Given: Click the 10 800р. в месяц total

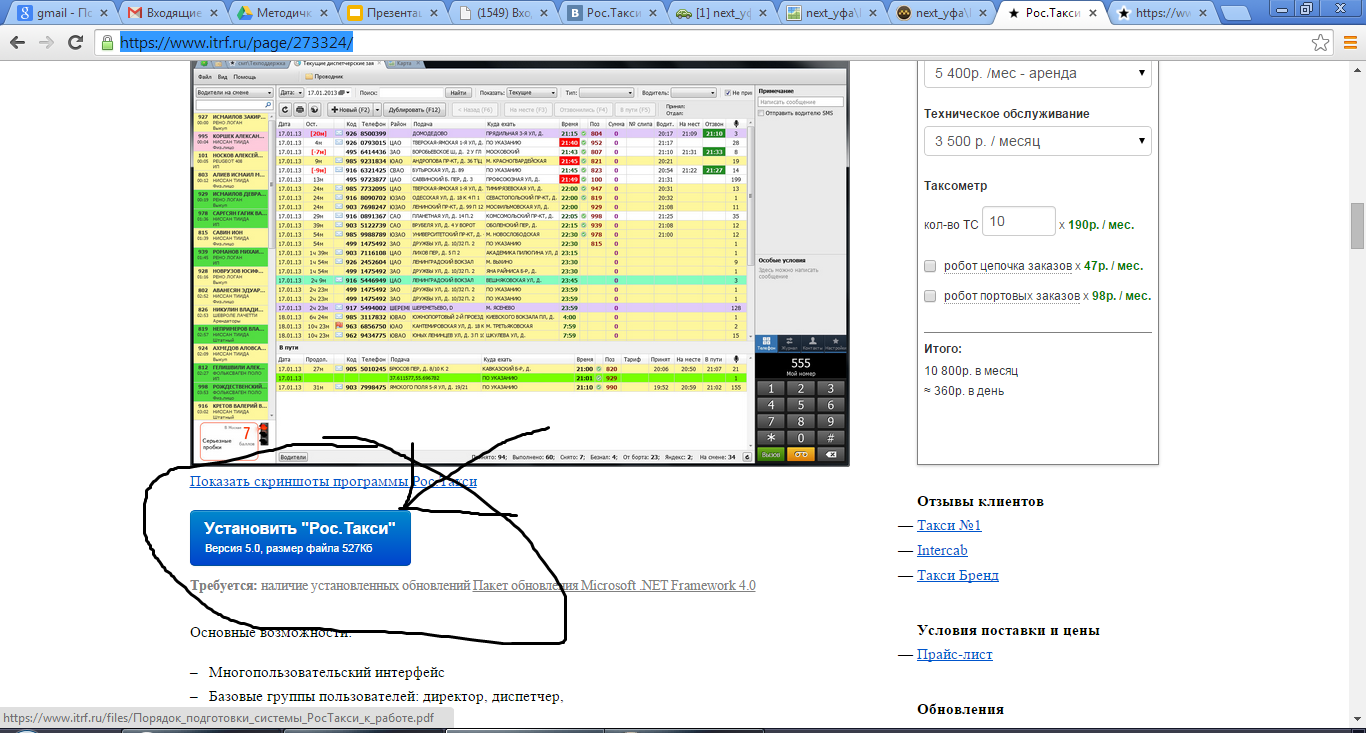Looking at the screenshot, I should (x=971, y=370).
